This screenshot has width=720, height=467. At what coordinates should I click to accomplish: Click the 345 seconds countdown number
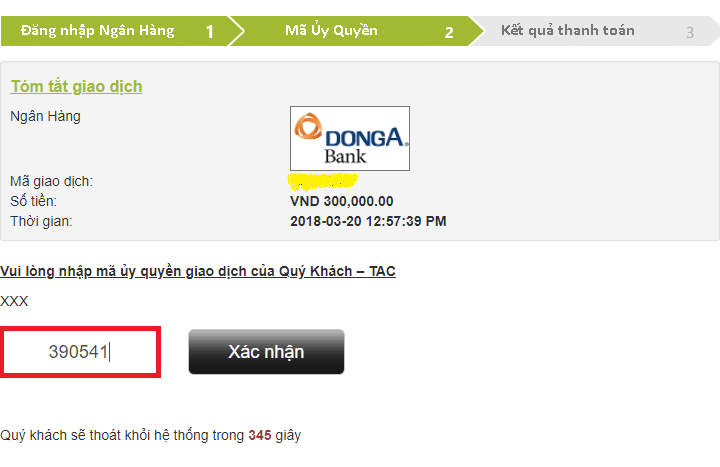[x=260, y=435]
